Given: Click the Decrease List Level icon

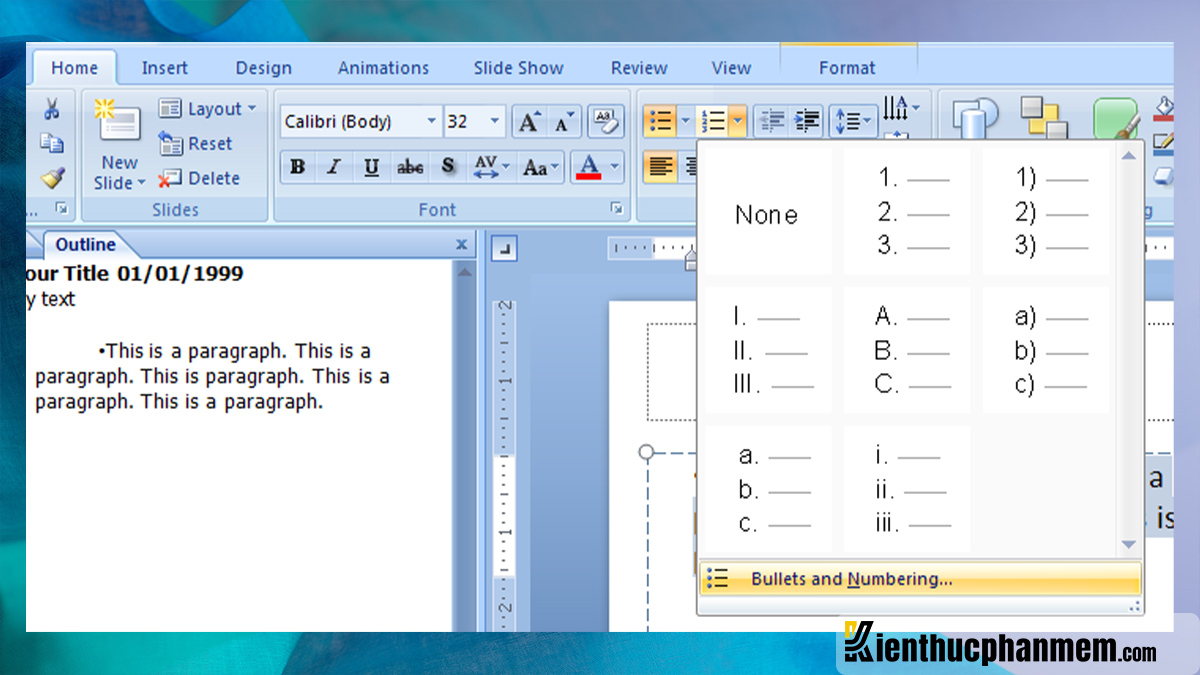Looking at the screenshot, I should pyautogui.click(x=771, y=121).
